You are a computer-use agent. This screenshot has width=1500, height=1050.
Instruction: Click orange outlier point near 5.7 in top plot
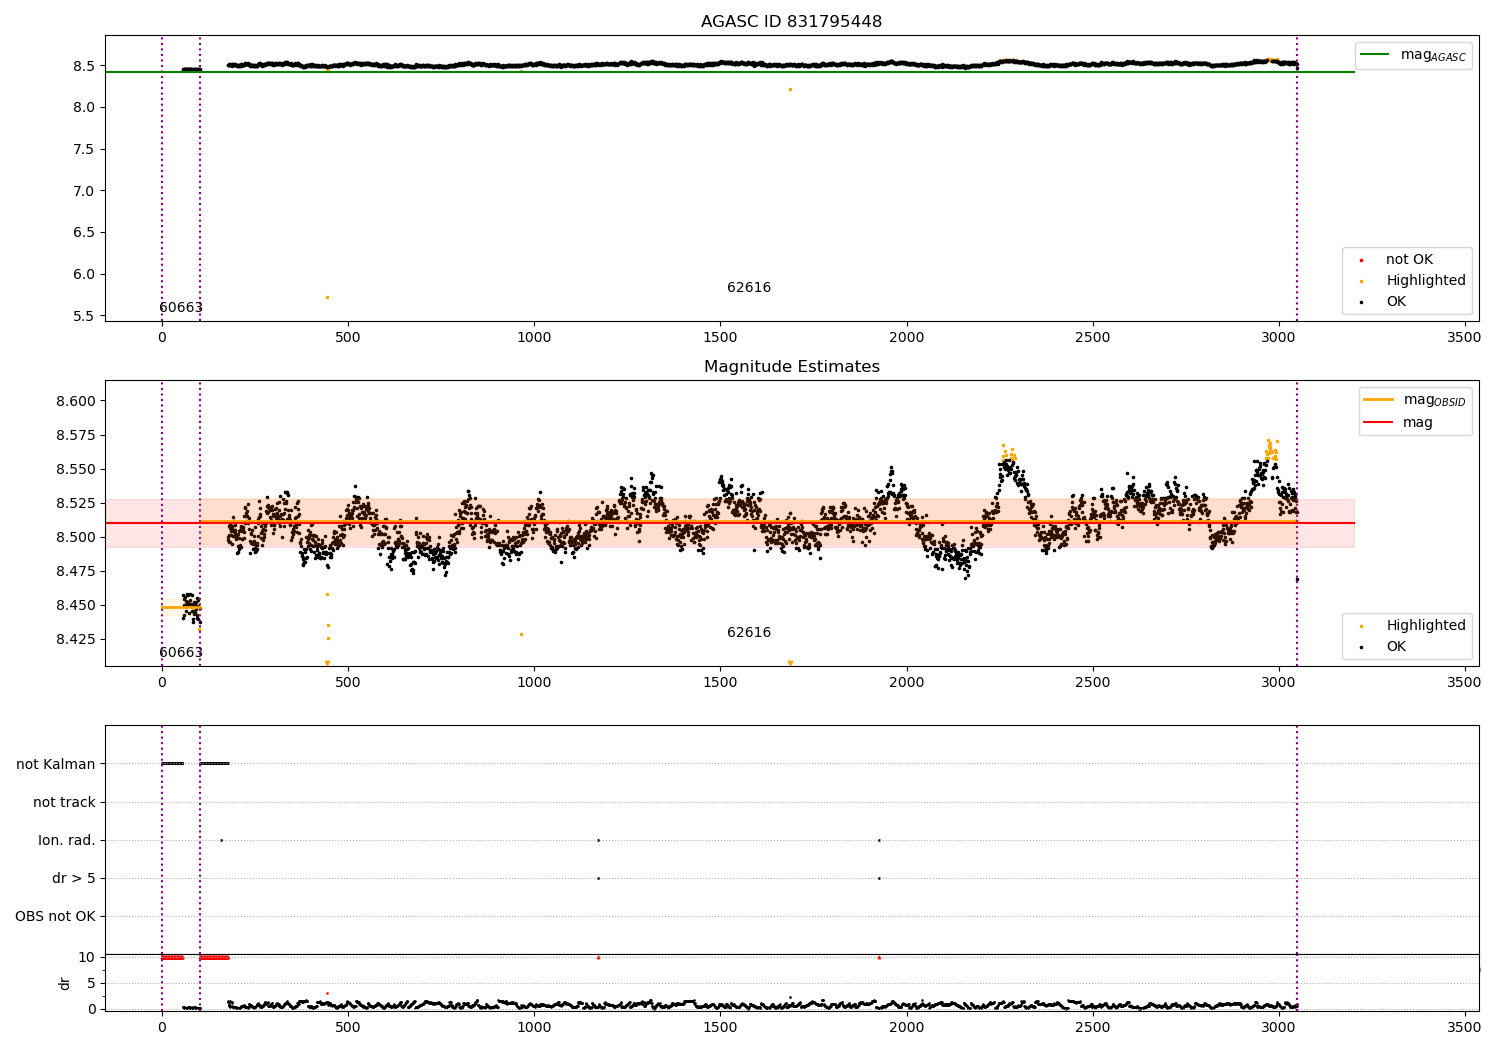[x=327, y=297]
